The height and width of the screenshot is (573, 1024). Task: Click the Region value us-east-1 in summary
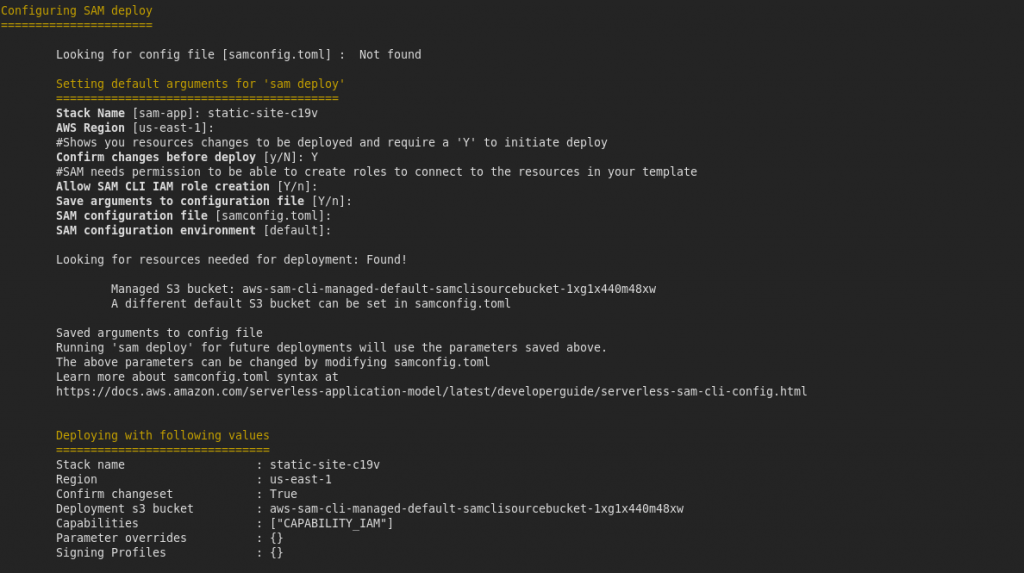pyautogui.click(x=300, y=479)
